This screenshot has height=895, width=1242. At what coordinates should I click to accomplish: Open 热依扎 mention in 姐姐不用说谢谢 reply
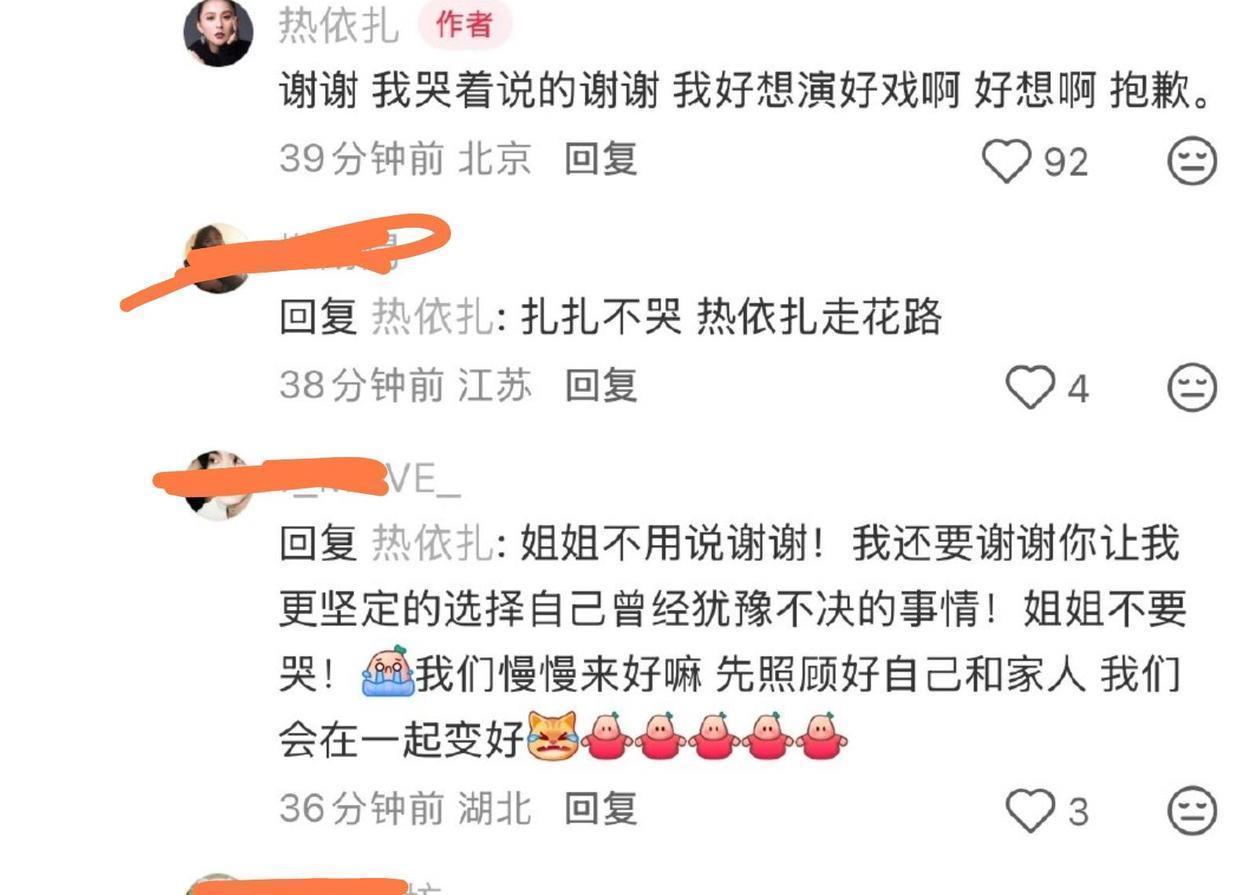pyautogui.click(x=432, y=544)
